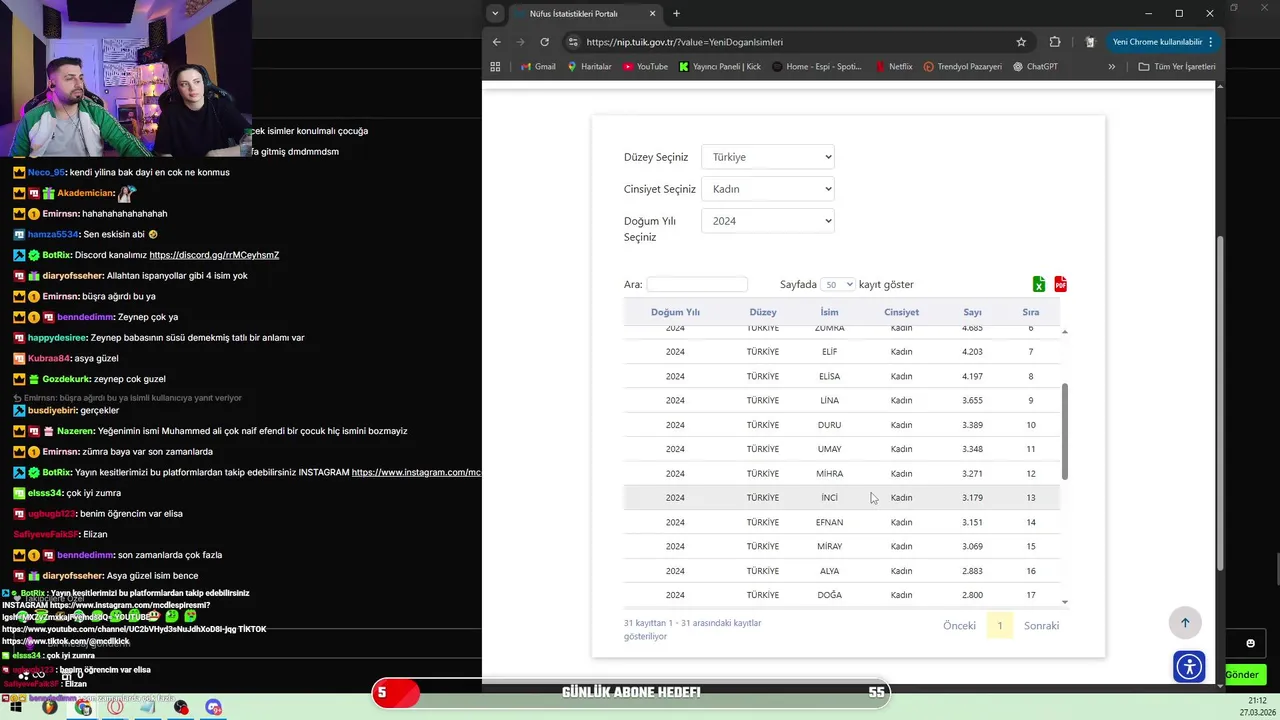Open Yayıncı Paneli Kick bookmark
The width and height of the screenshot is (1280, 720).
pyautogui.click(x=720, y=67)
